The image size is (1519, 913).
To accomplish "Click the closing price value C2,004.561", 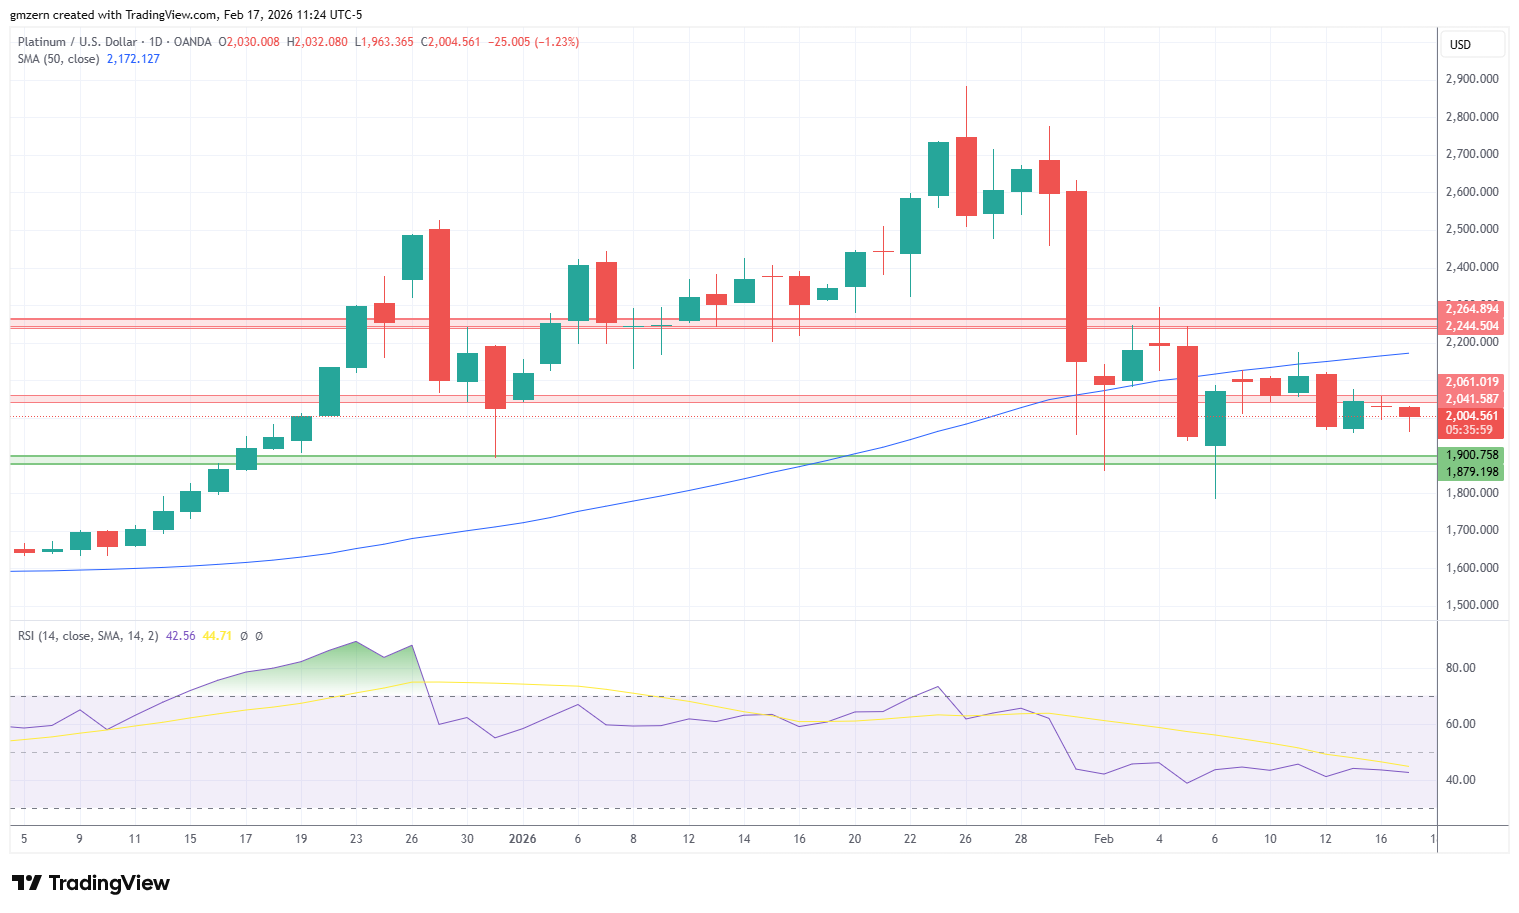I will (x=450, y=42).
